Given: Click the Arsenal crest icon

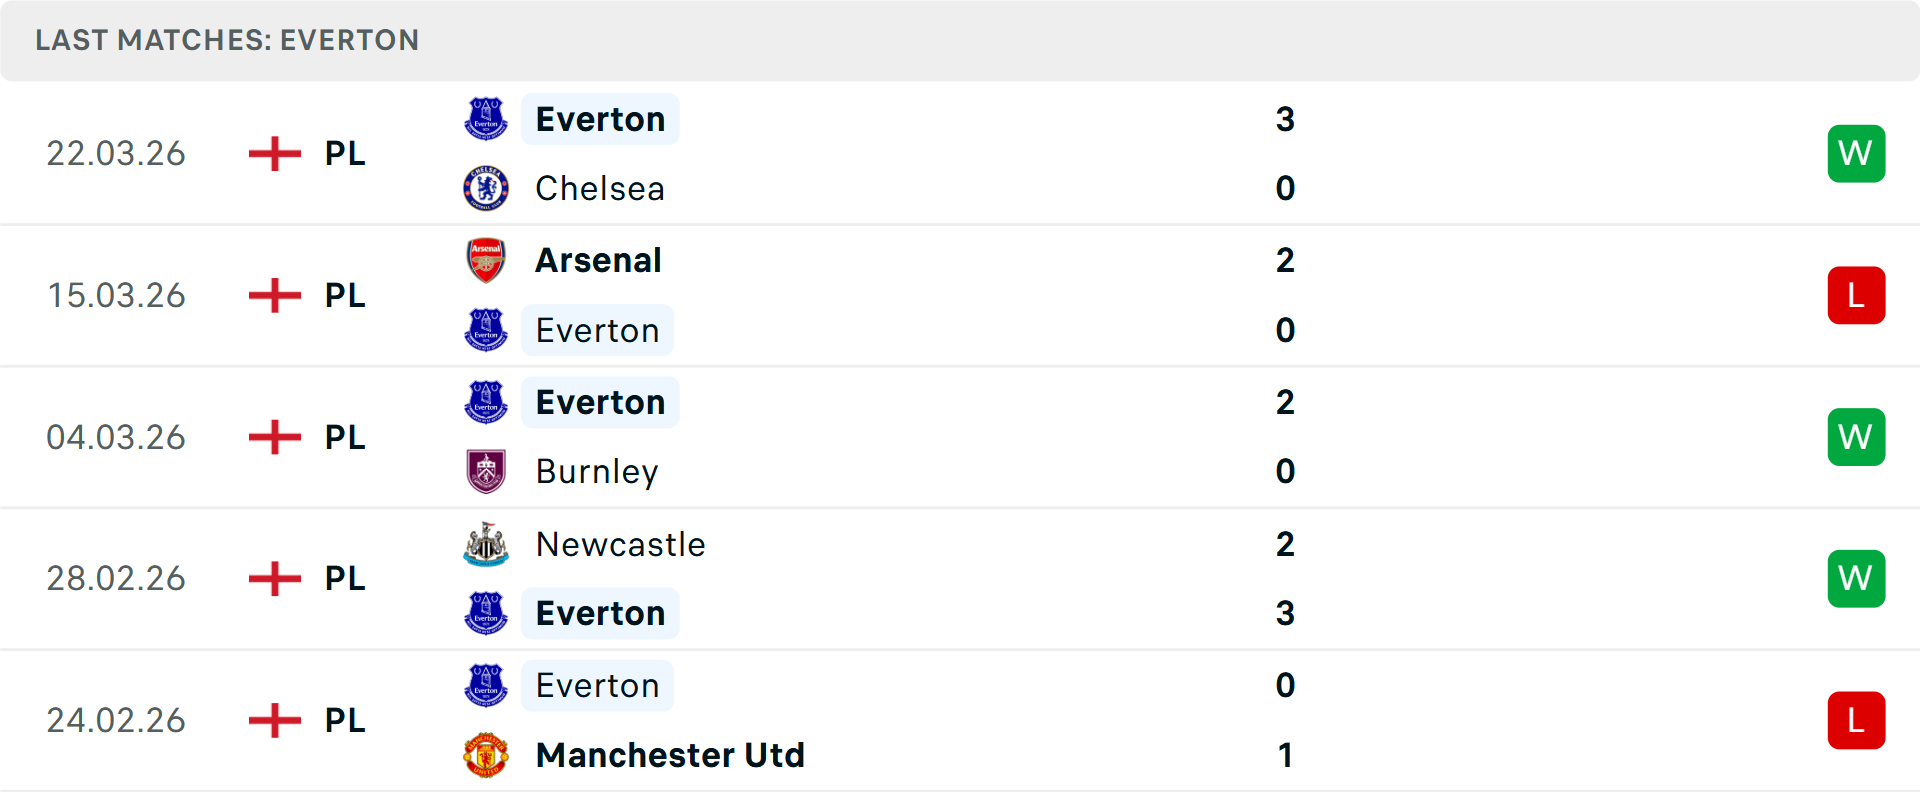Looking at the screenshot, I should (486, 260).
